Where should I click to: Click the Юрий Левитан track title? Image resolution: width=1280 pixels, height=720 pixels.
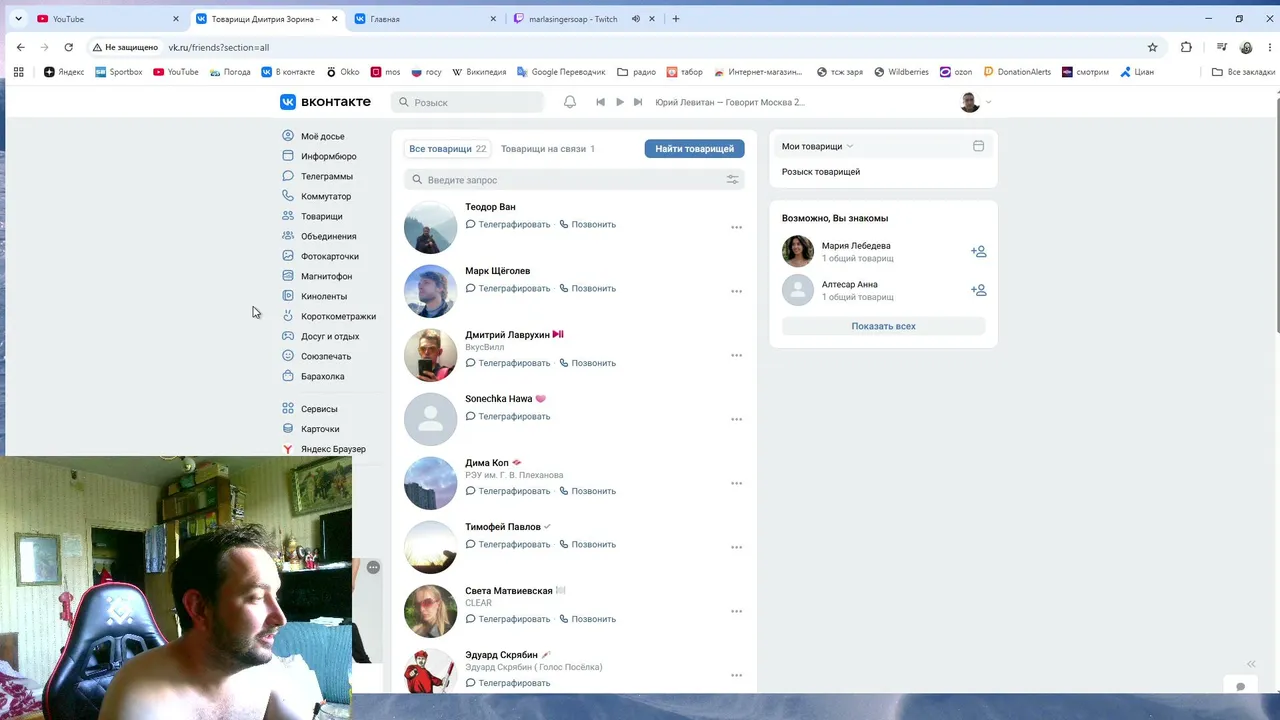point(730,102)
